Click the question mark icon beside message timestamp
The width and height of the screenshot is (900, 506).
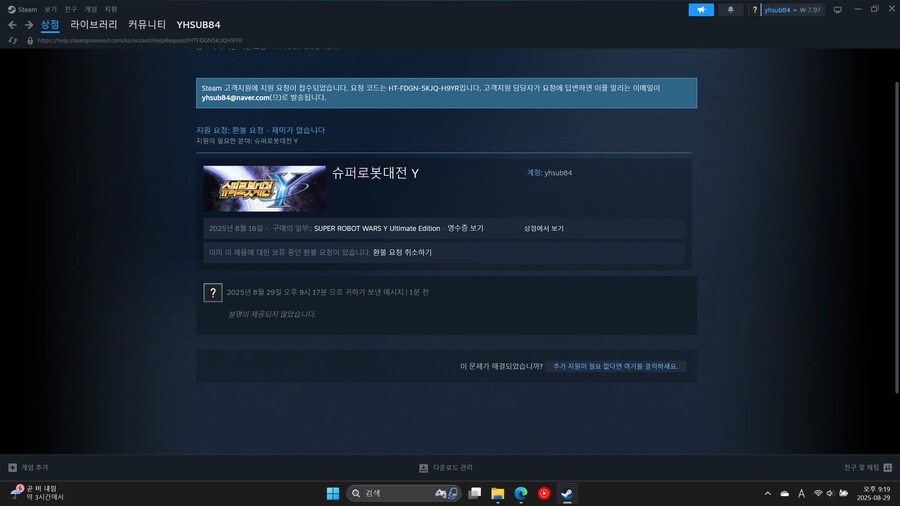[212, 293]
